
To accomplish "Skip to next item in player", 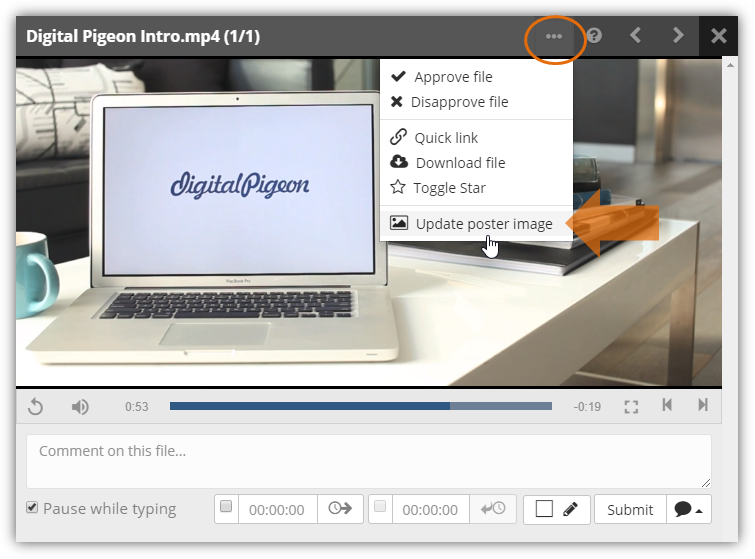I will [x=703, y=405].
